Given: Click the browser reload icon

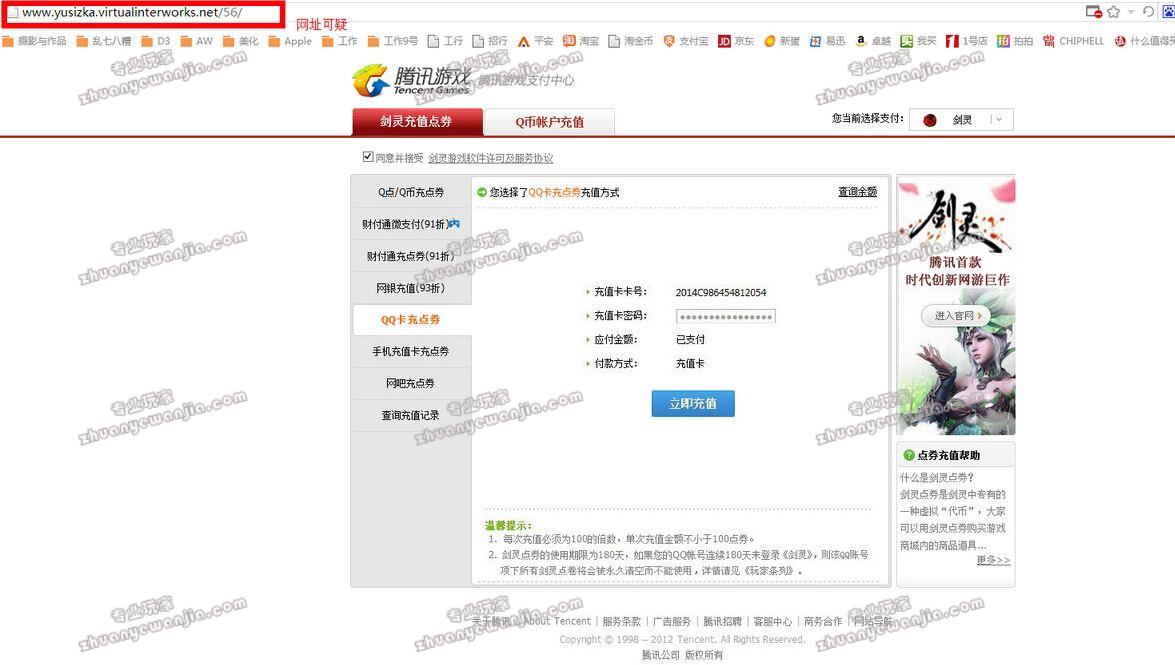Looking at the screenshot, I should point(1148,12).
